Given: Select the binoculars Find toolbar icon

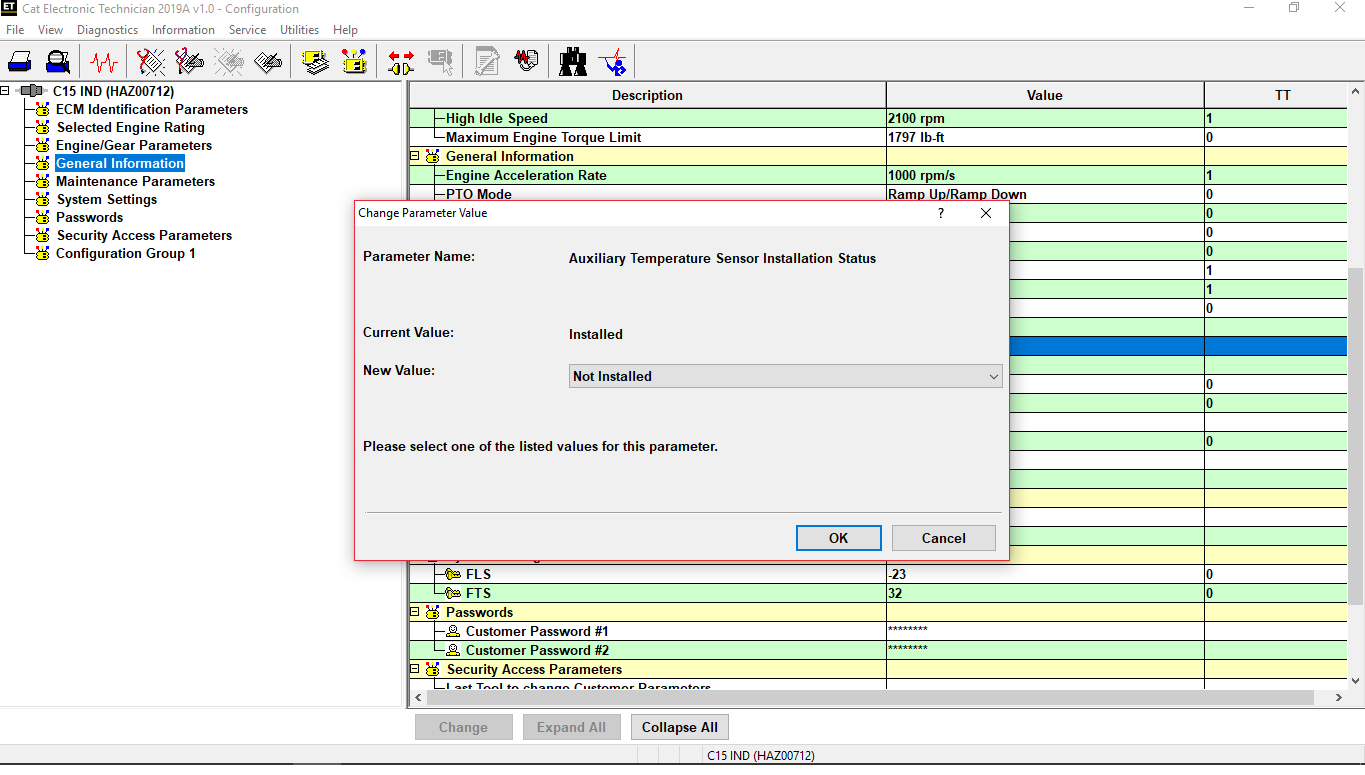Looking at the screenshot, I should tap(573, 61).
